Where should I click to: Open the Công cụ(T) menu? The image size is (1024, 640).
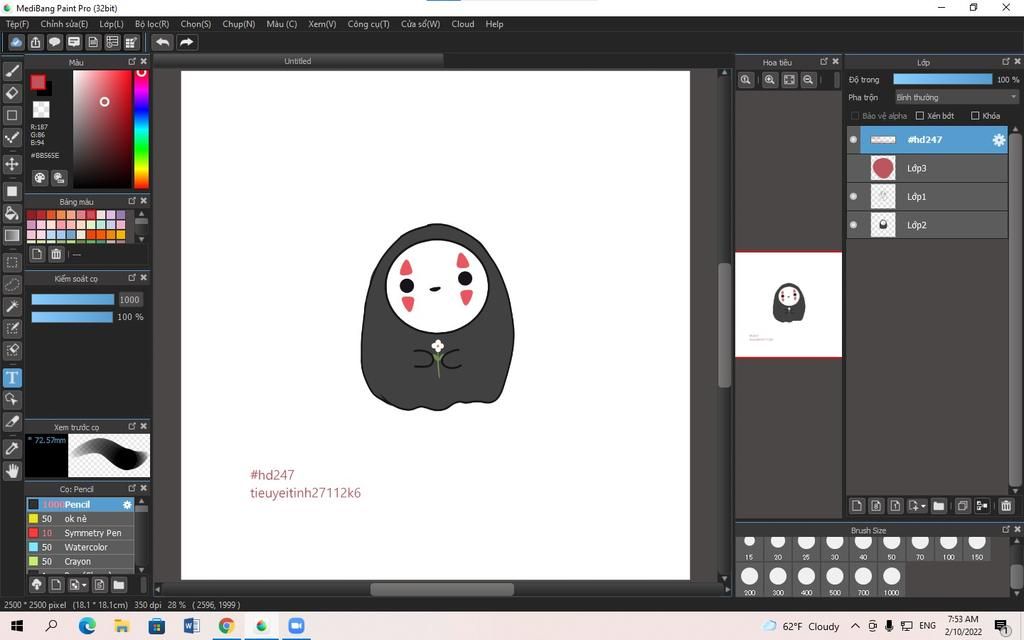click(368, 24)
